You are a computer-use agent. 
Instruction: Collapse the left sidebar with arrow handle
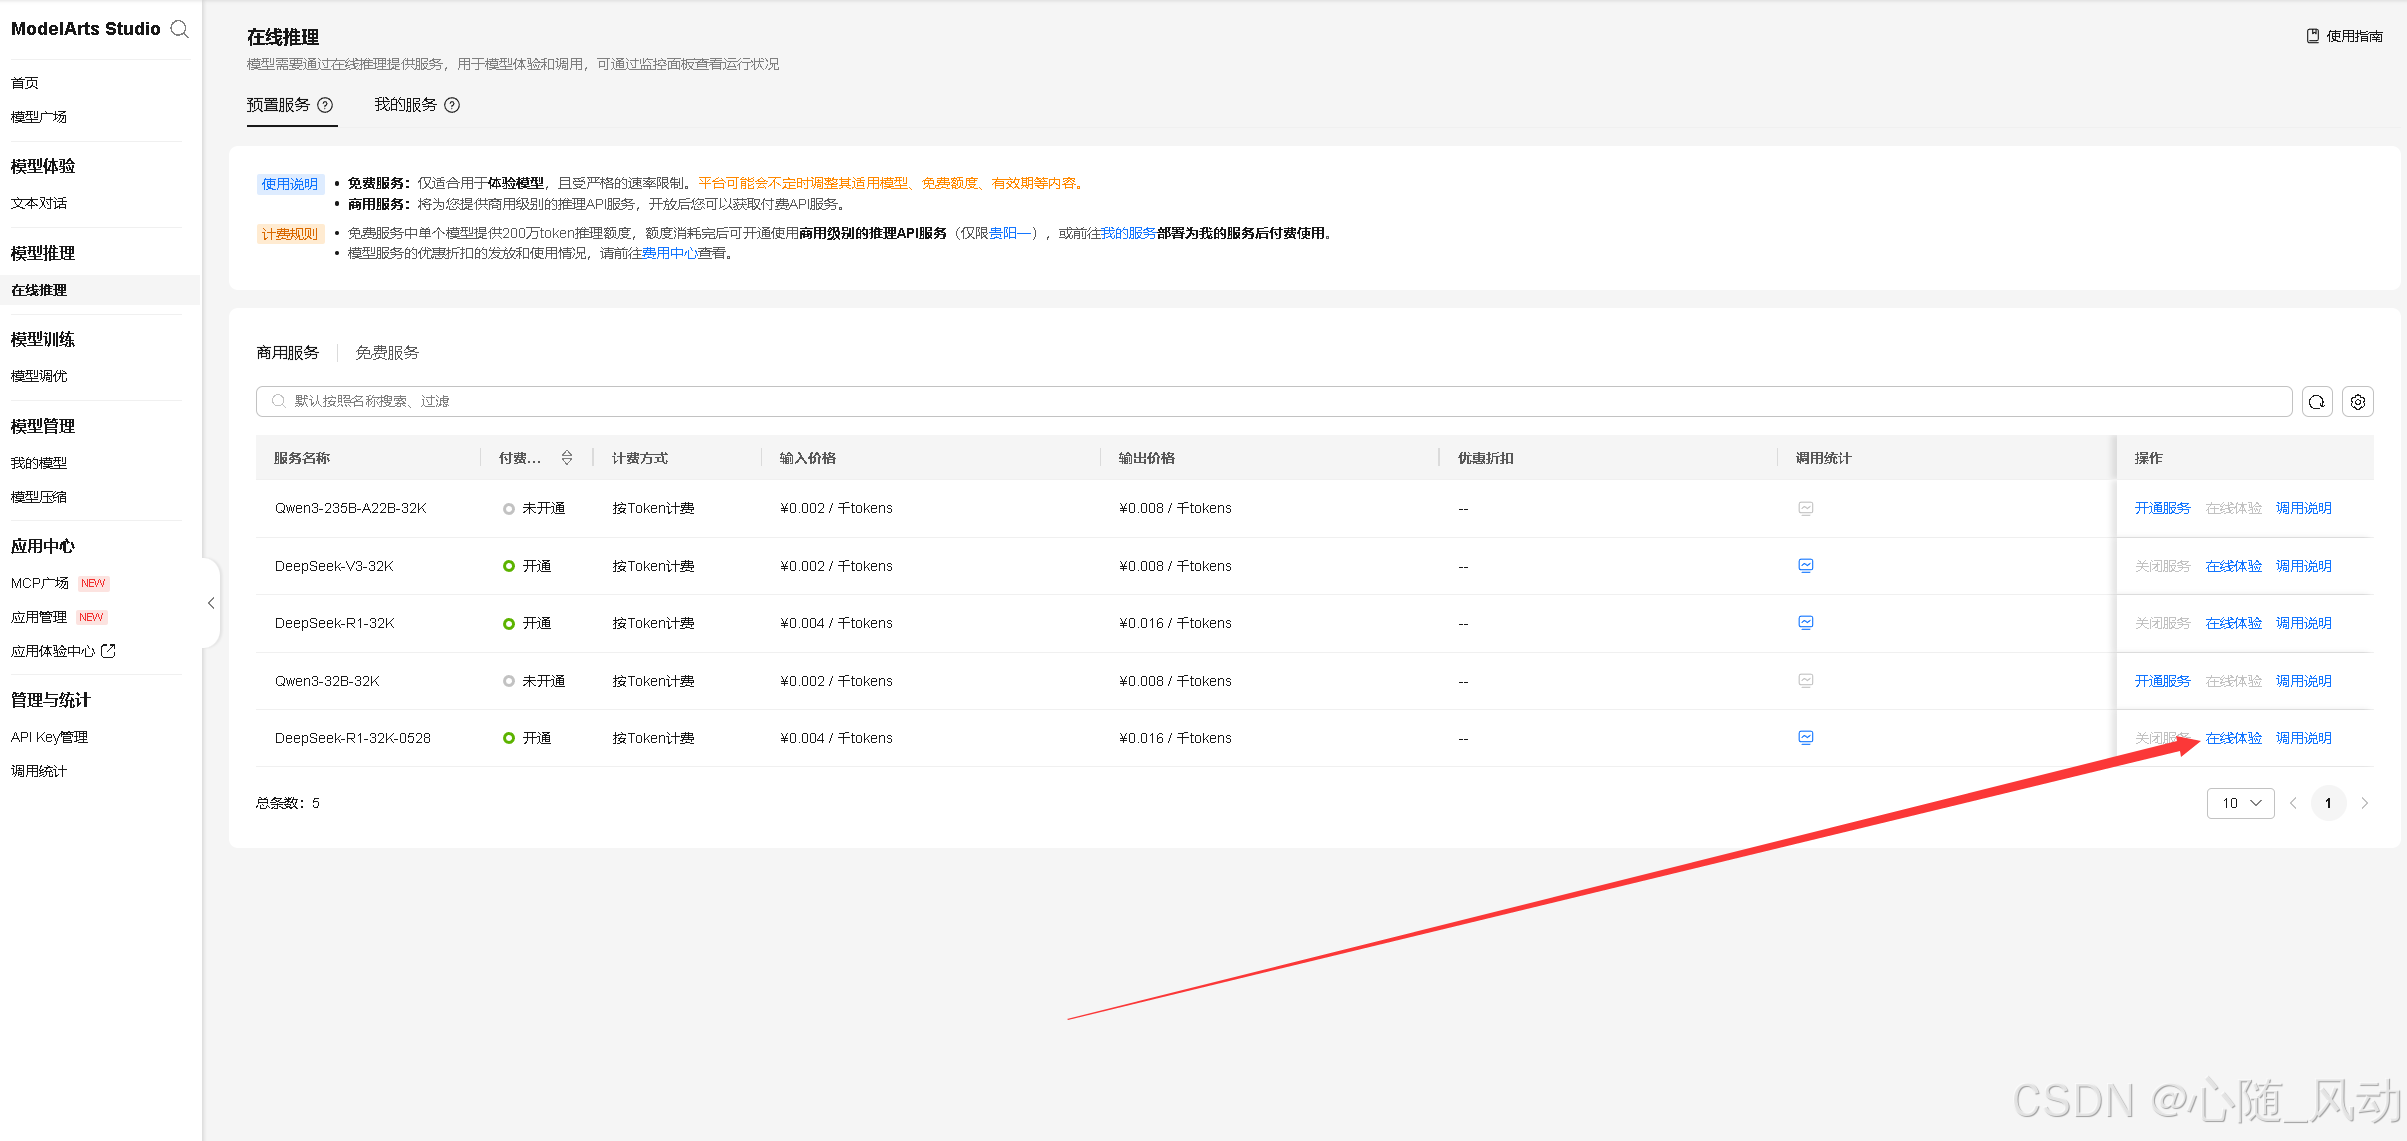pyautogui.click(x=211, y=603)
